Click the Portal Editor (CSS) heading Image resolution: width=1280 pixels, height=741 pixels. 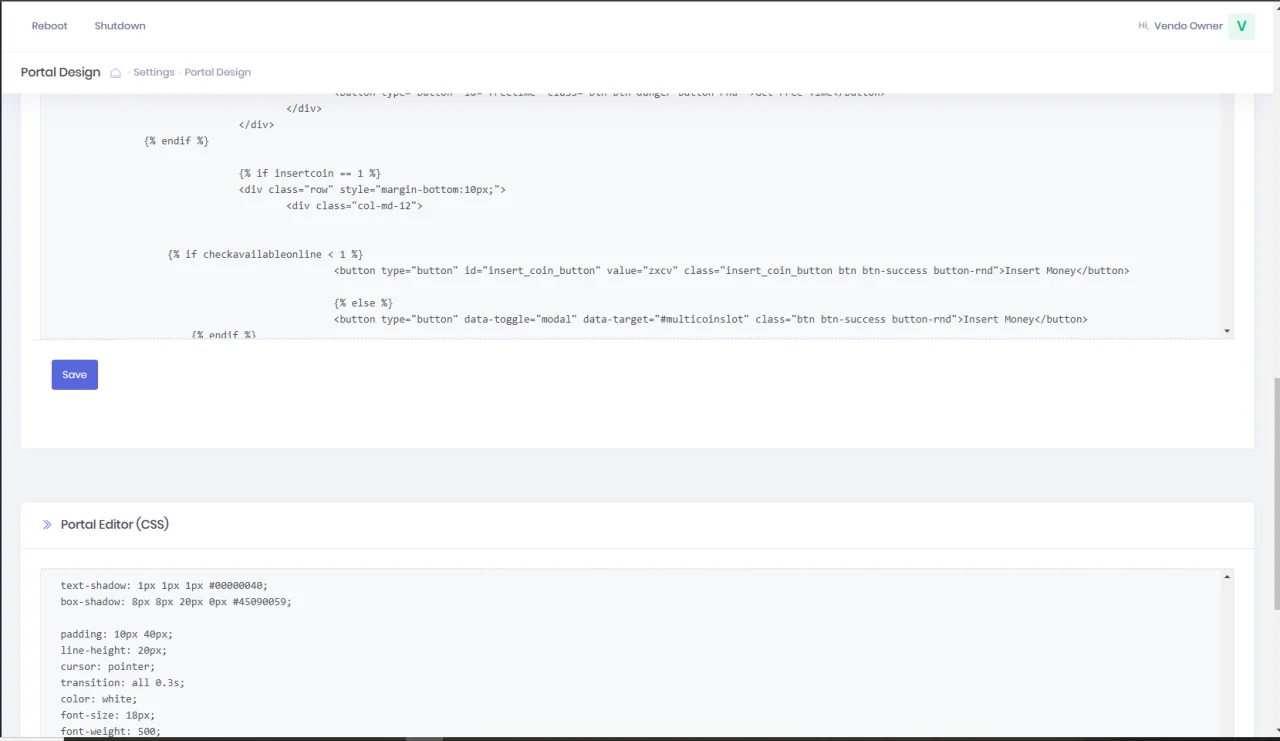pyautogui.click(x=115, y=525)
